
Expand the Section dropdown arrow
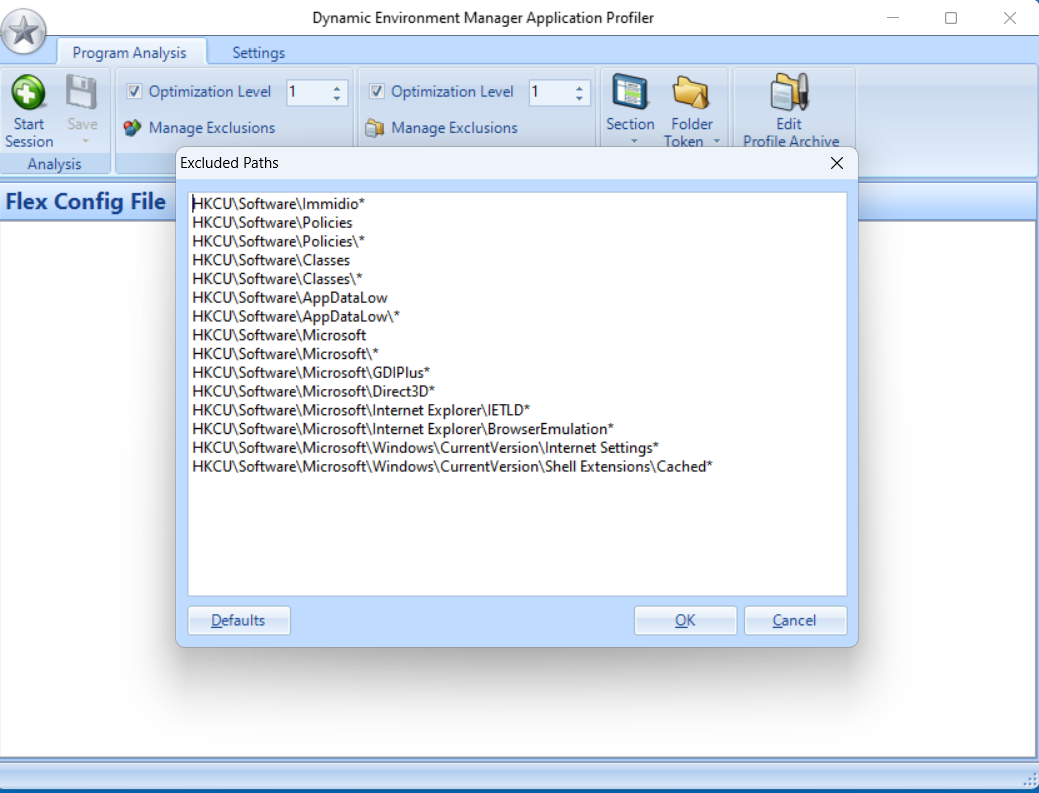click(631, 142)
